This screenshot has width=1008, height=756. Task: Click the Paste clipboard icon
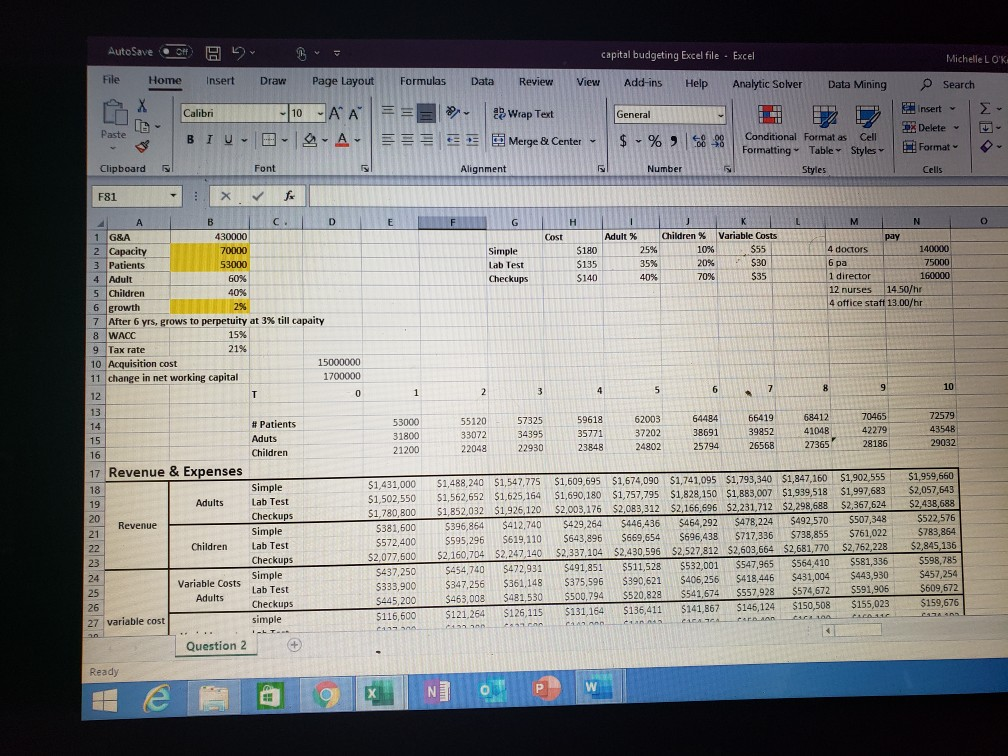pyautogui.click(x=114, y=114)
